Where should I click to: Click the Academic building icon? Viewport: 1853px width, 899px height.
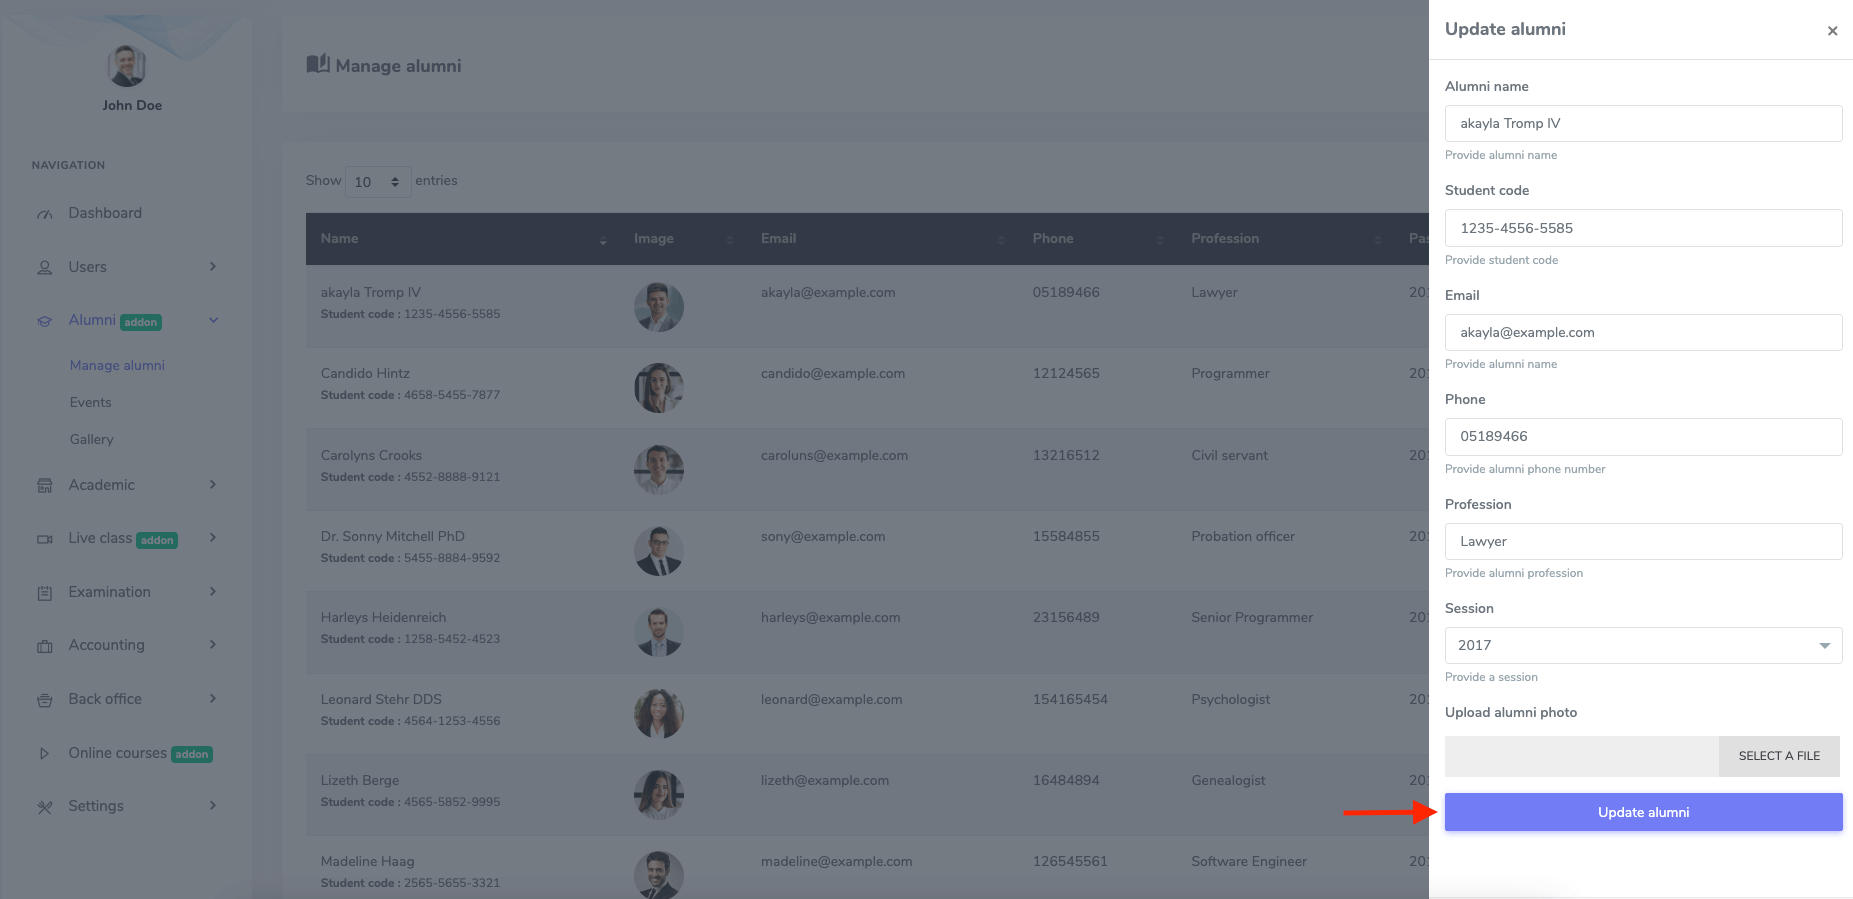pyautogui.click(x=44, y=486)
